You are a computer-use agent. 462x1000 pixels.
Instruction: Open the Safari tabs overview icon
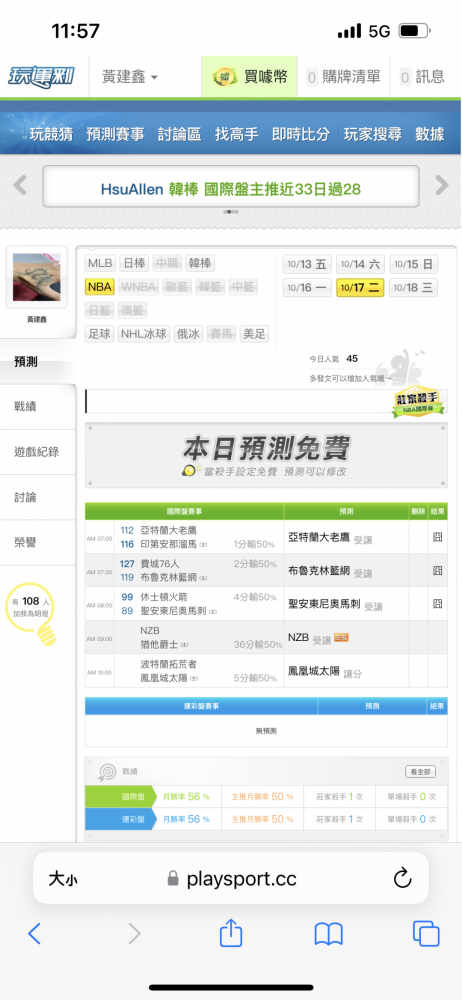tap(426, 934)
